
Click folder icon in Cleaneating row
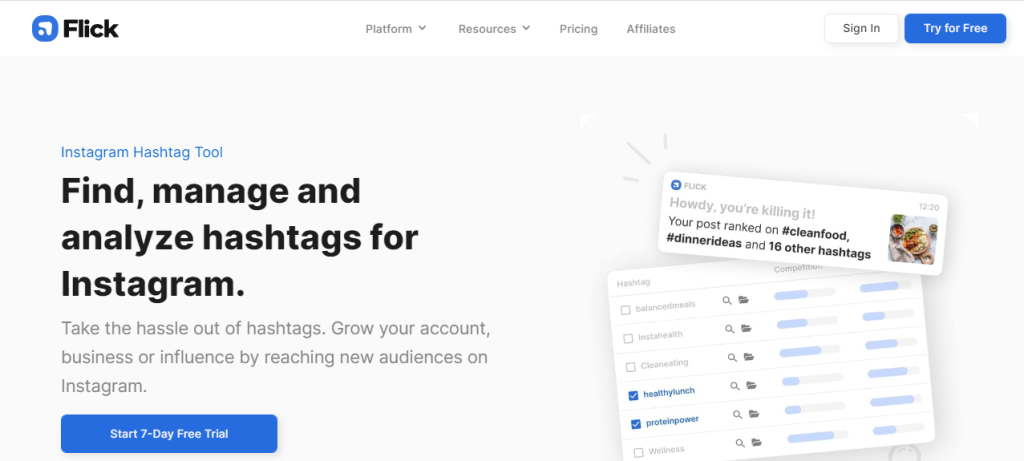pyautogui.click(x=749, y=357)
